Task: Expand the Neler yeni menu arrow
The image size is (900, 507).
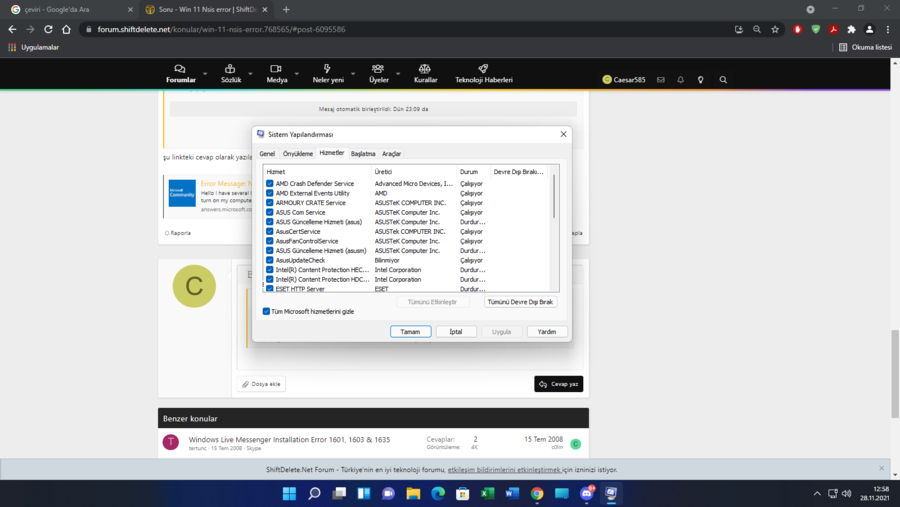Action: (353, 74)
